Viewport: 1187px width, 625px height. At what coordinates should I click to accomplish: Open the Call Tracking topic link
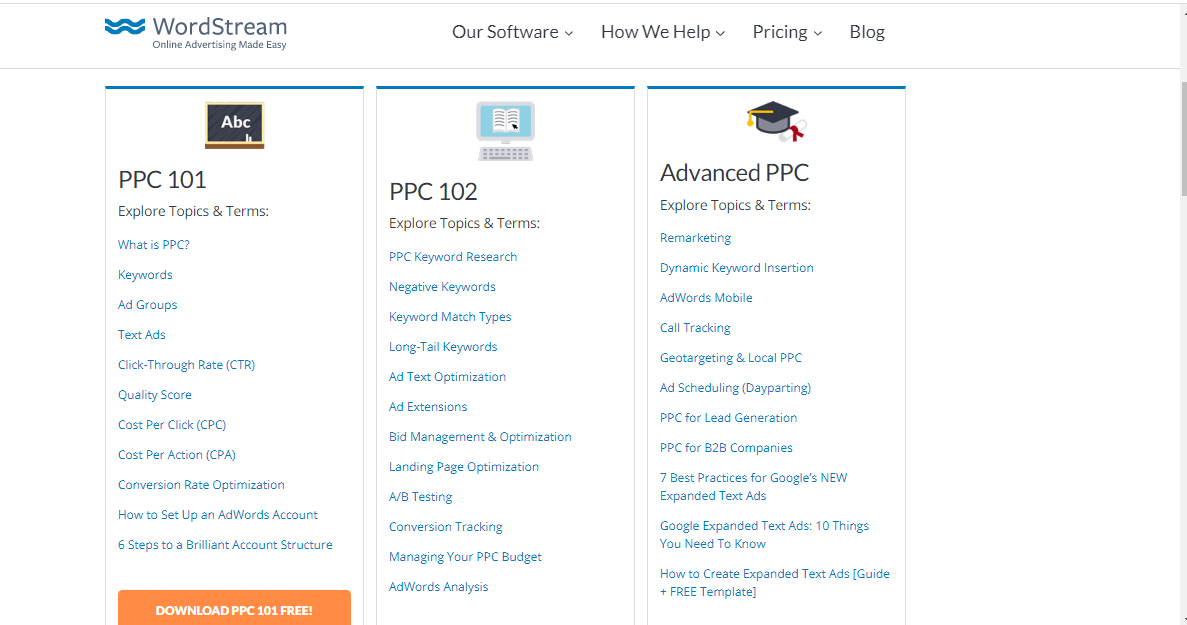coord(695,328)
